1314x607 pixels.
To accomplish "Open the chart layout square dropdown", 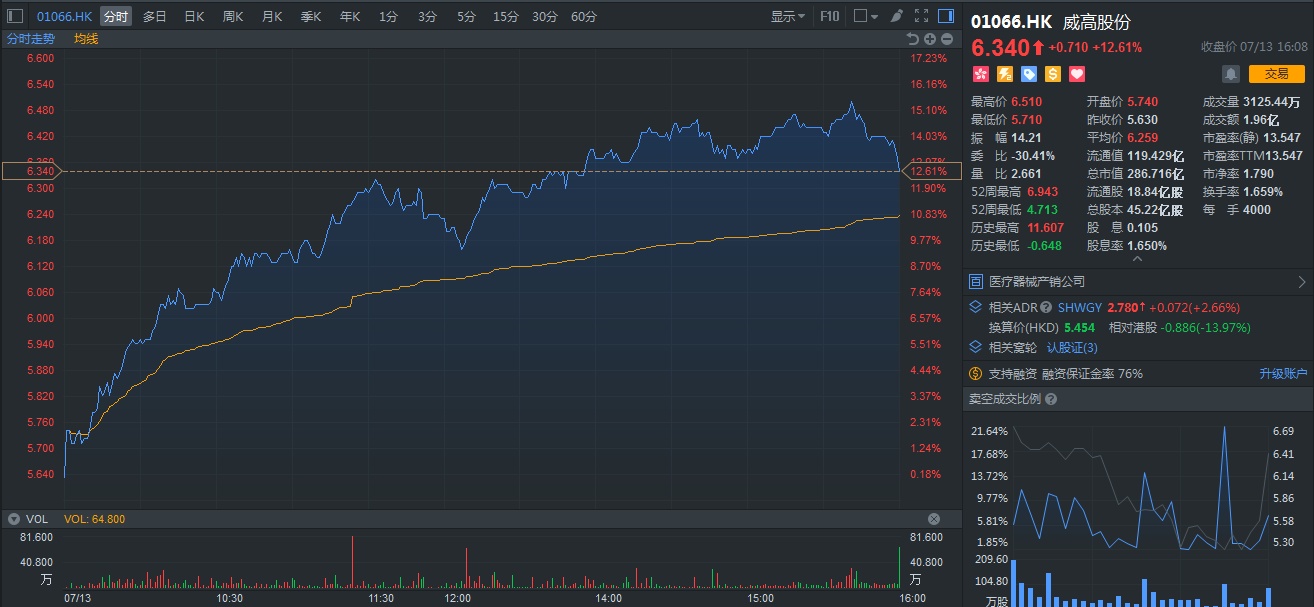I will [x=865, y=16].
